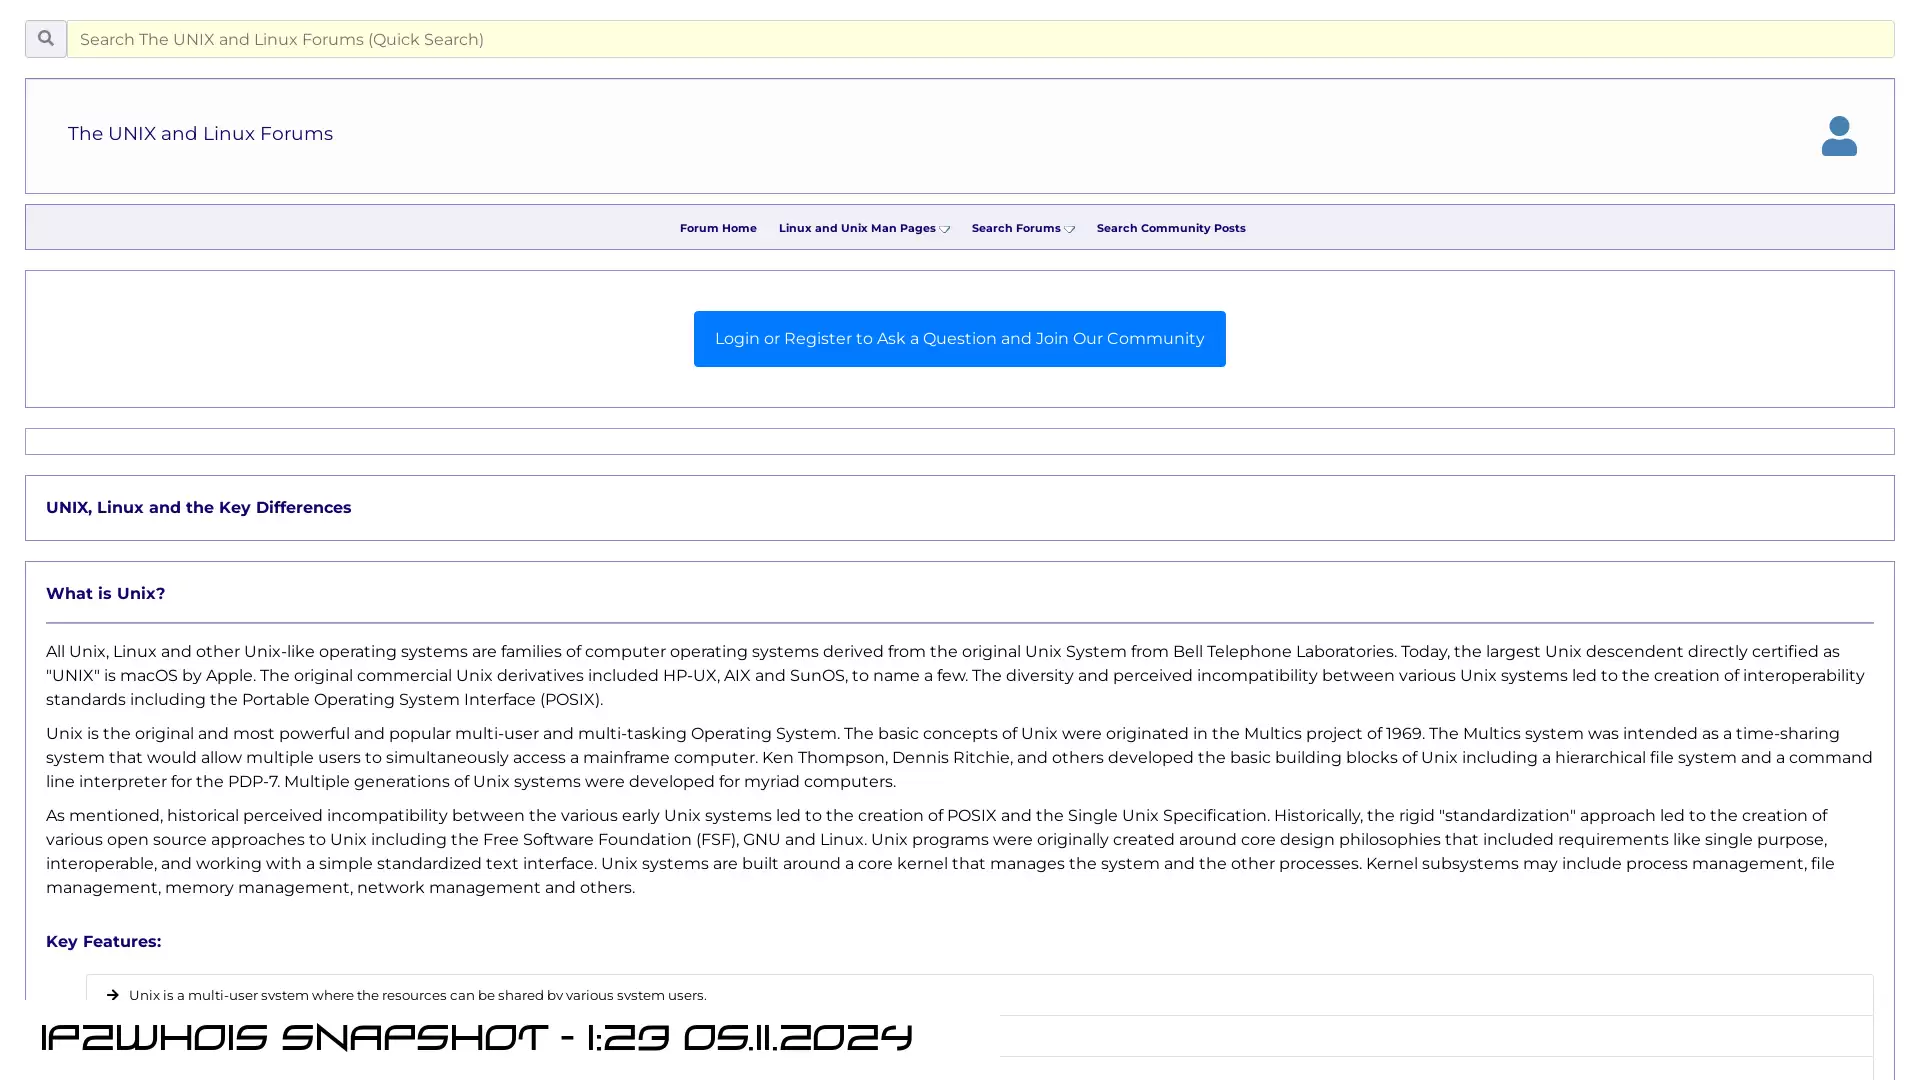The width and height of the screenshot is (1920, 1080).
Task: Open Search Community Posts
Action: [x=1171, y=228]
